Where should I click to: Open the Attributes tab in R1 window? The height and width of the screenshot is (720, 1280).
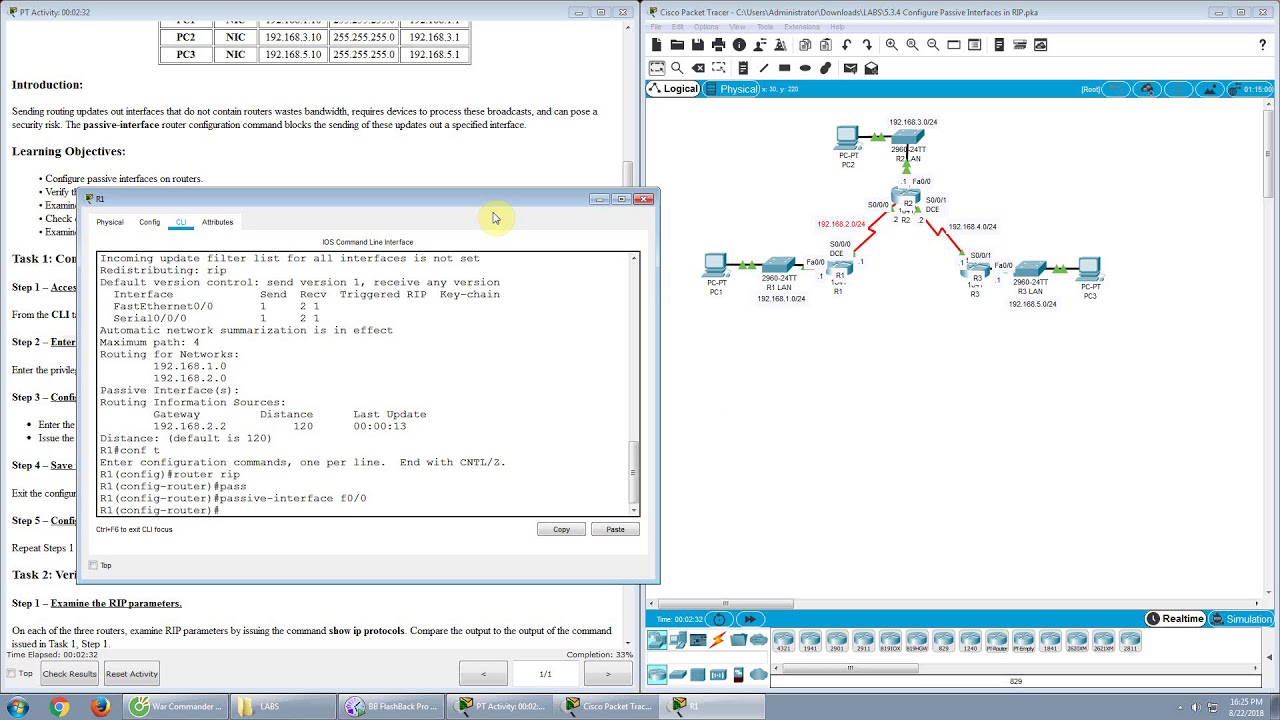[x=217, y=222]
